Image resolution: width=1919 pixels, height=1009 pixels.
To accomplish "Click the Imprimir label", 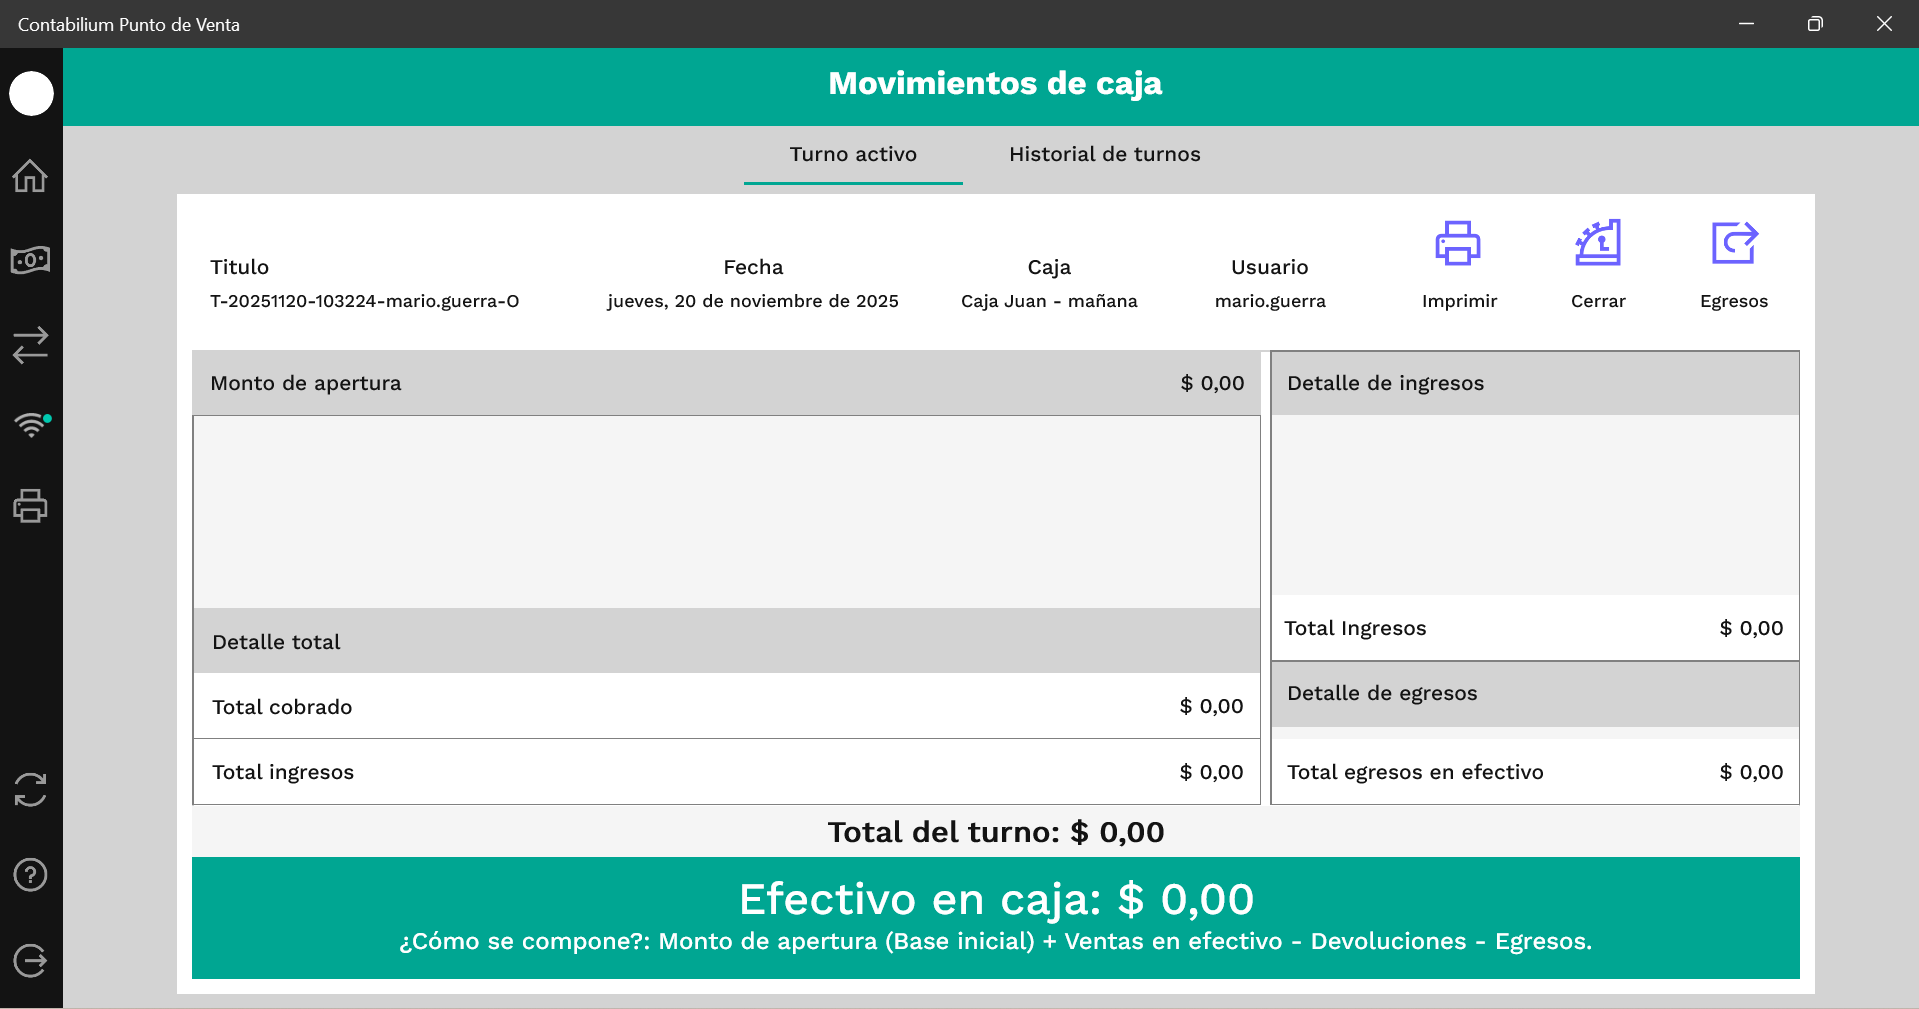I will click(1459, 301).
